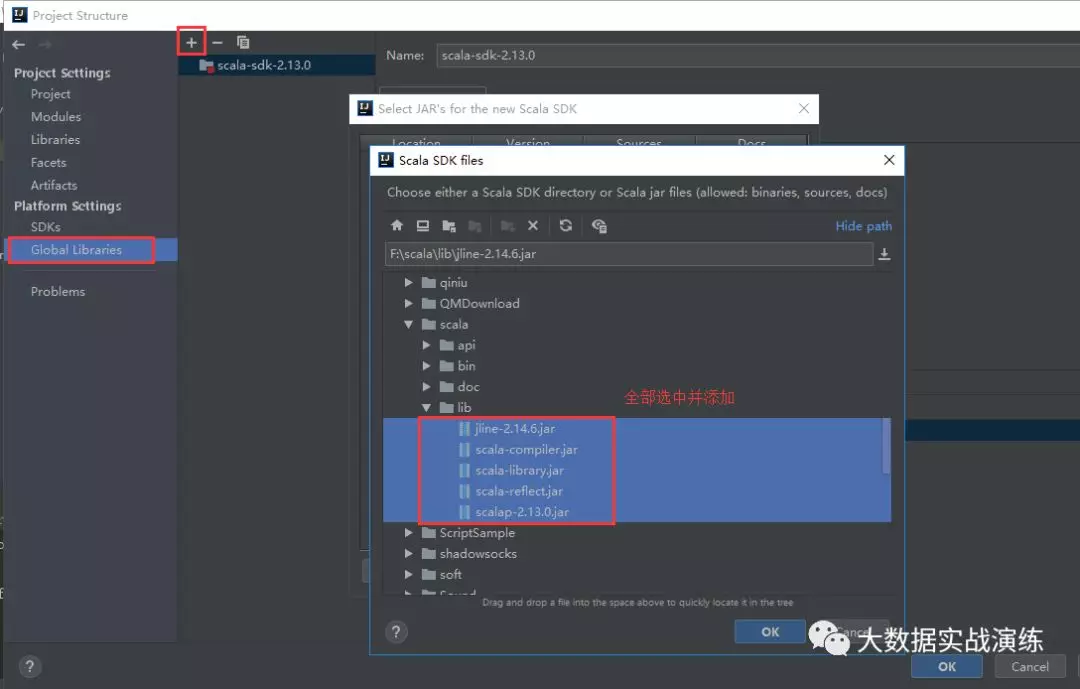Screen dimensions: 1080x689
Task: Click OK in Project Structure window
Action: pyautogui.click(x=946, y=666)
